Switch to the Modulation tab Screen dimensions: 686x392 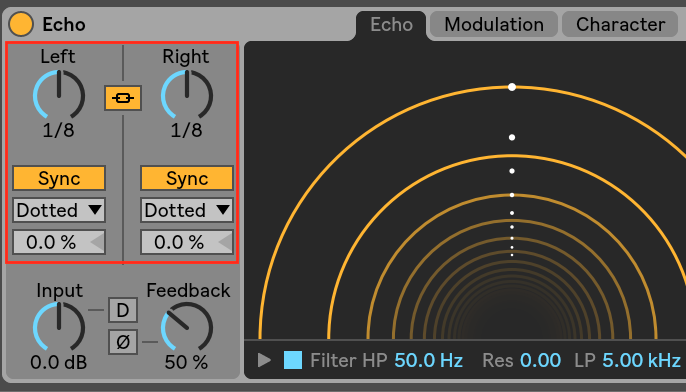pyautogui.click(x=494, y=24)
